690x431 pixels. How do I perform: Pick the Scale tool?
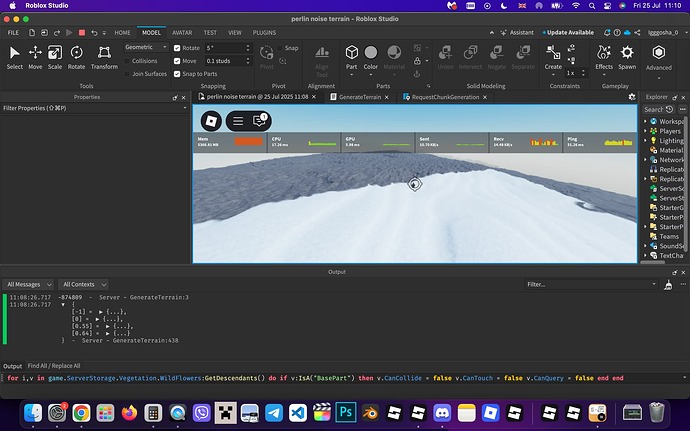[x=55, y=57]
